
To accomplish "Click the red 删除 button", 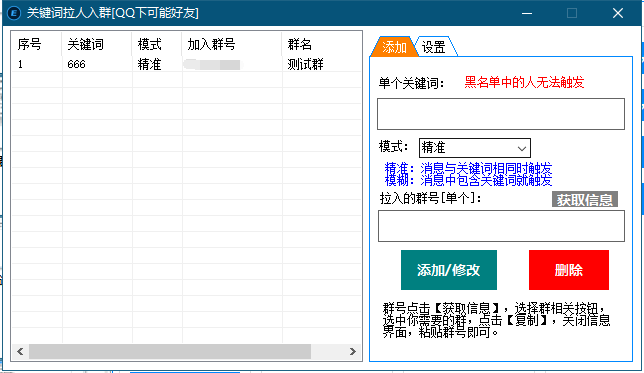I will point(568,270).
